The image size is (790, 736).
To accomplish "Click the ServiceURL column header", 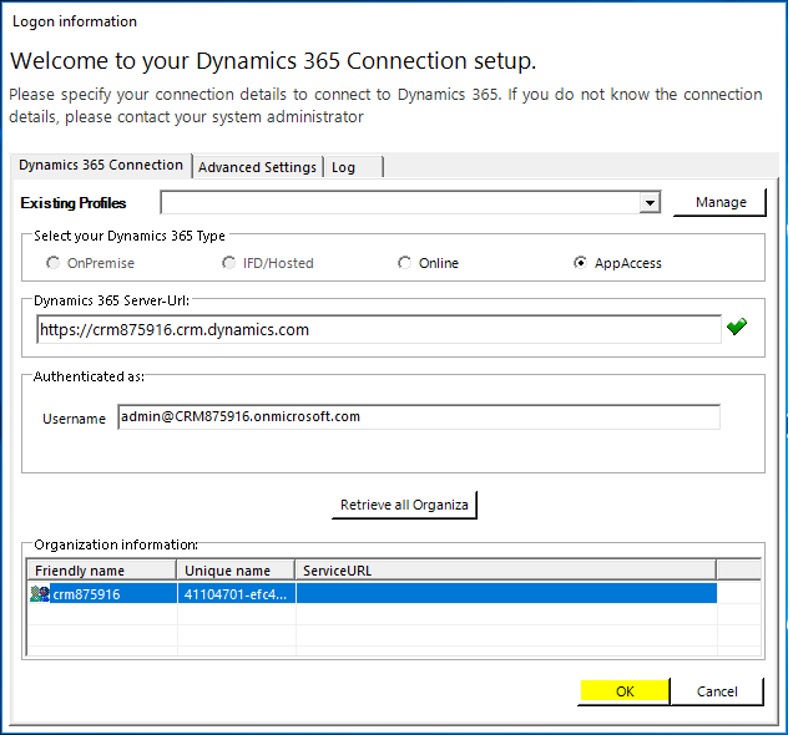I will click(x=505, y=570).
